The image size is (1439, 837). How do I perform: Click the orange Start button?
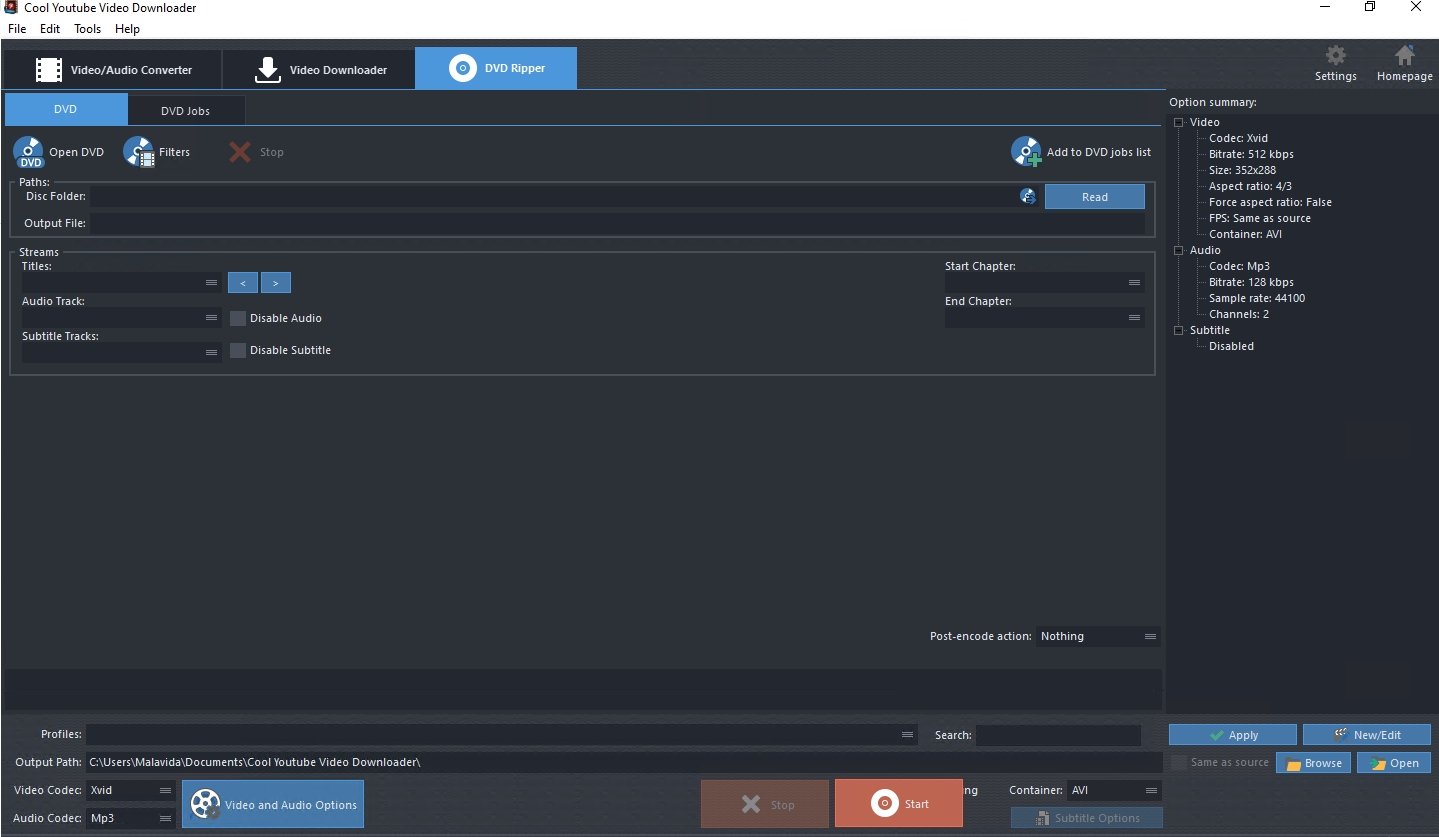(x=898, y=804)
